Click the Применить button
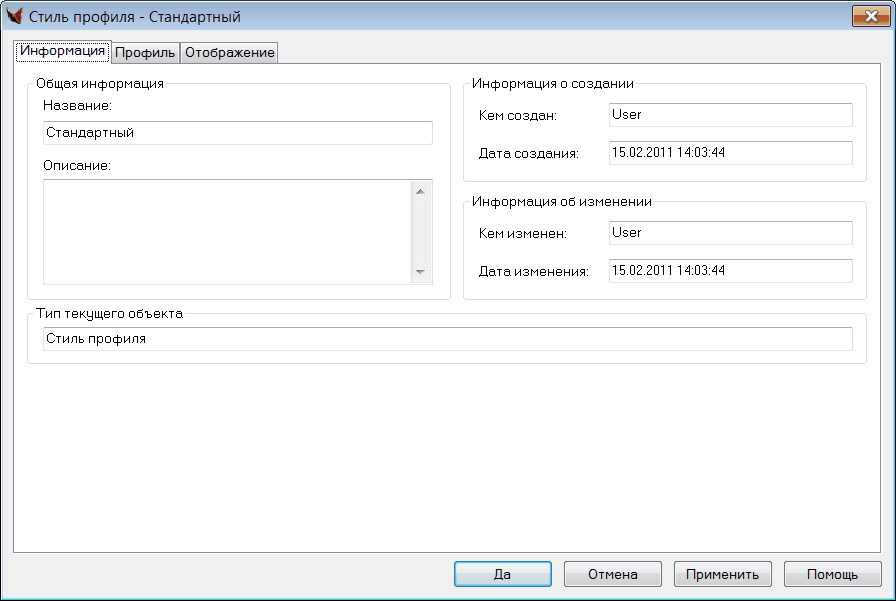This screenshot has height=601, width=896. click(x=723, y=575)
